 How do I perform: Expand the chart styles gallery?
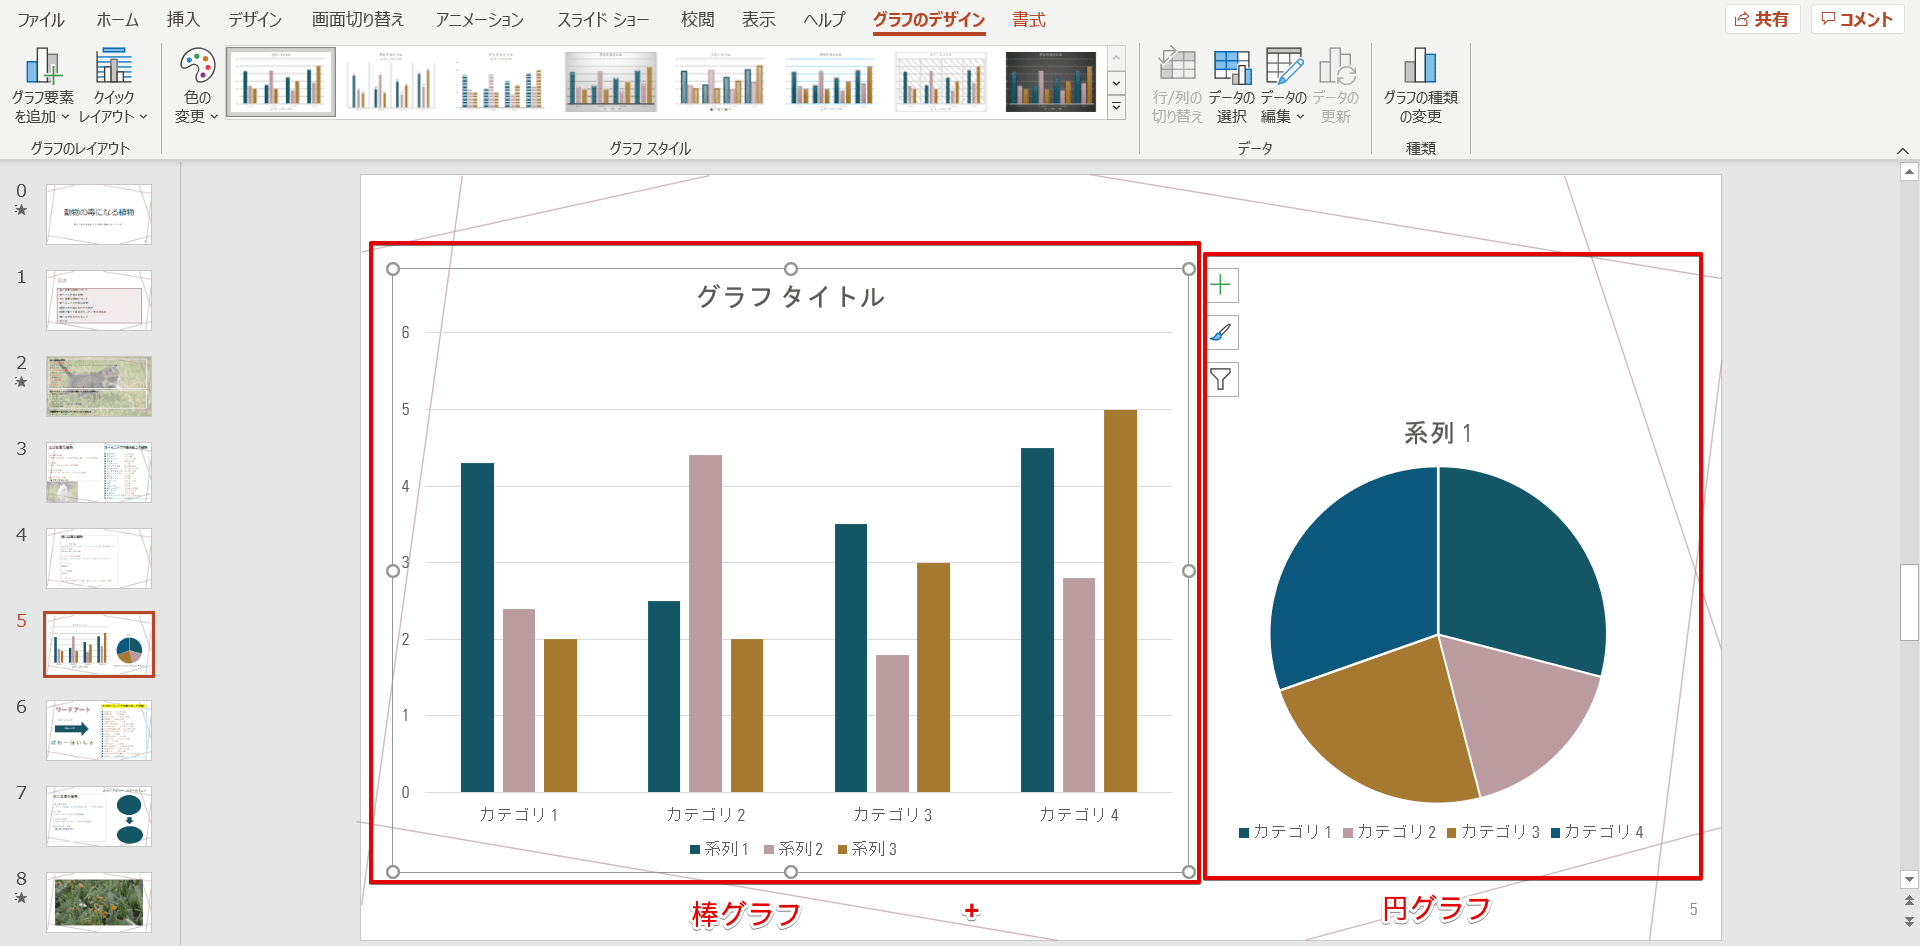[x=1117, y=107]
